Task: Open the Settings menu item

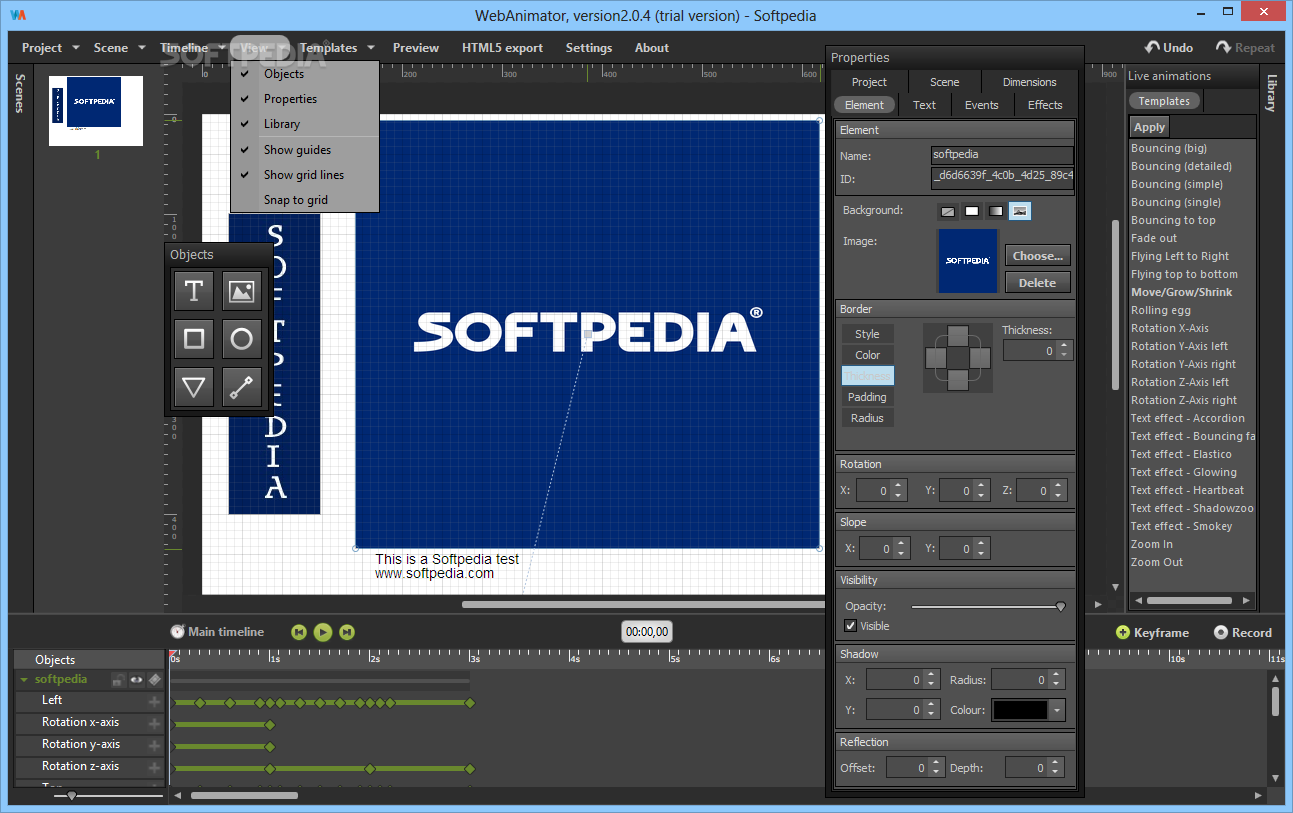Action: click(x=589, y=47)
